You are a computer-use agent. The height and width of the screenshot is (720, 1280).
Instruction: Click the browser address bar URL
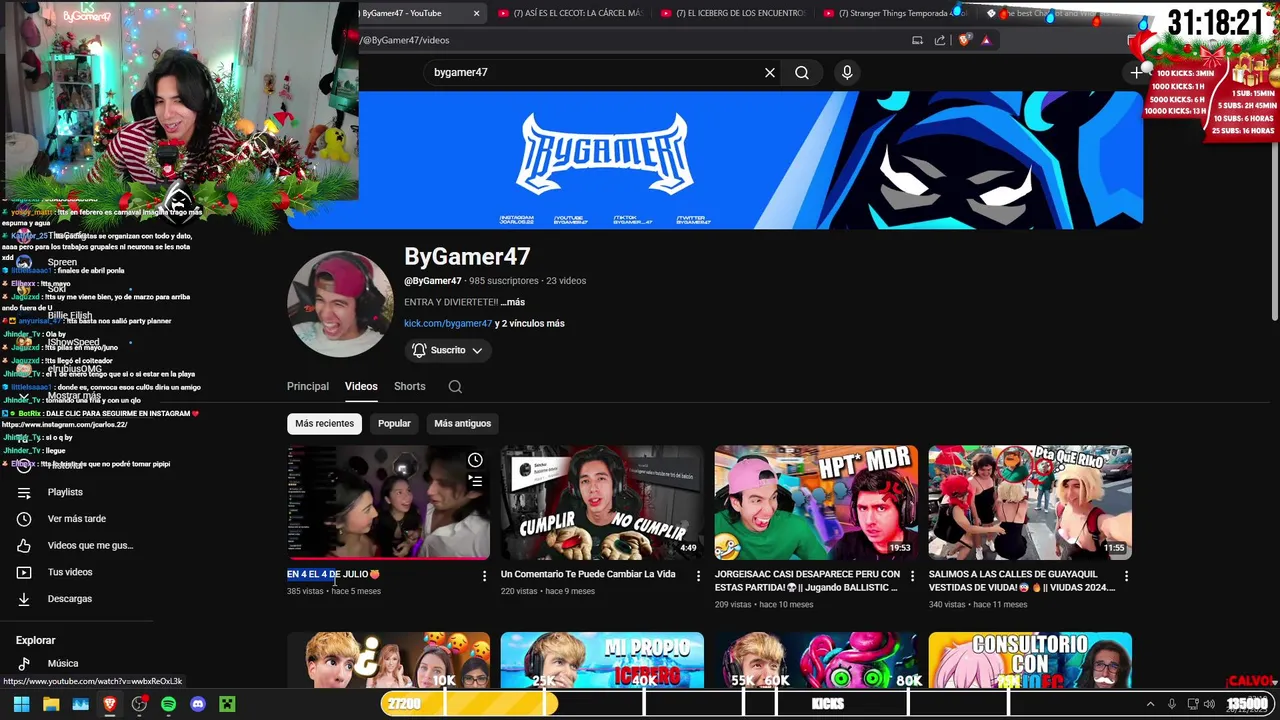point(405,40)
